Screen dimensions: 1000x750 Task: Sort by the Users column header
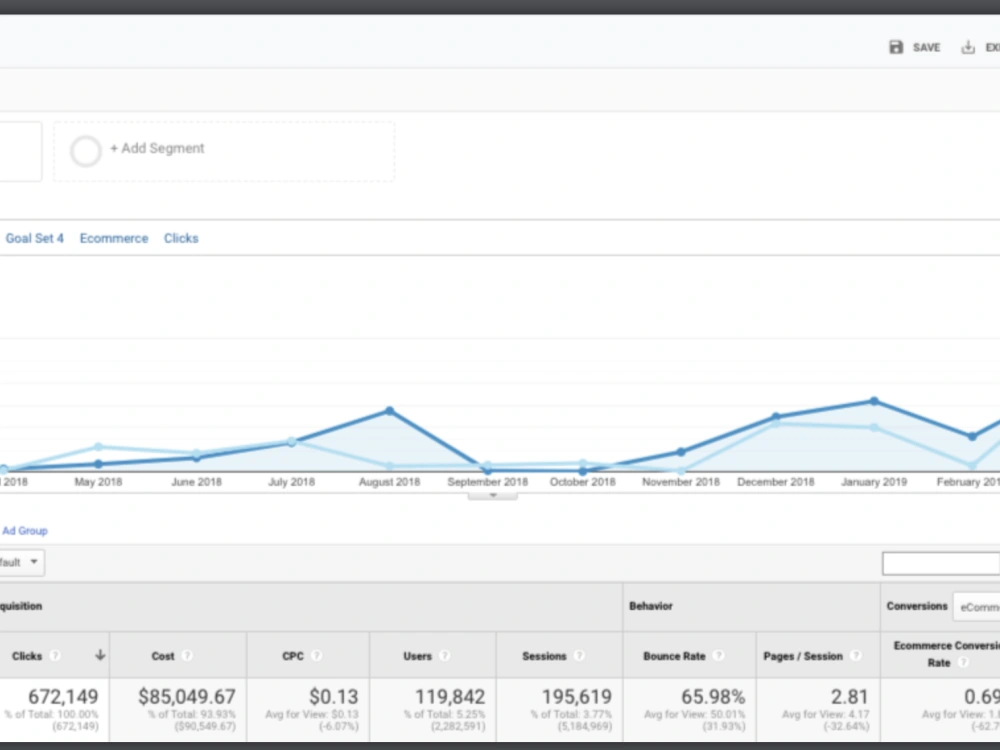coord(417,656)
